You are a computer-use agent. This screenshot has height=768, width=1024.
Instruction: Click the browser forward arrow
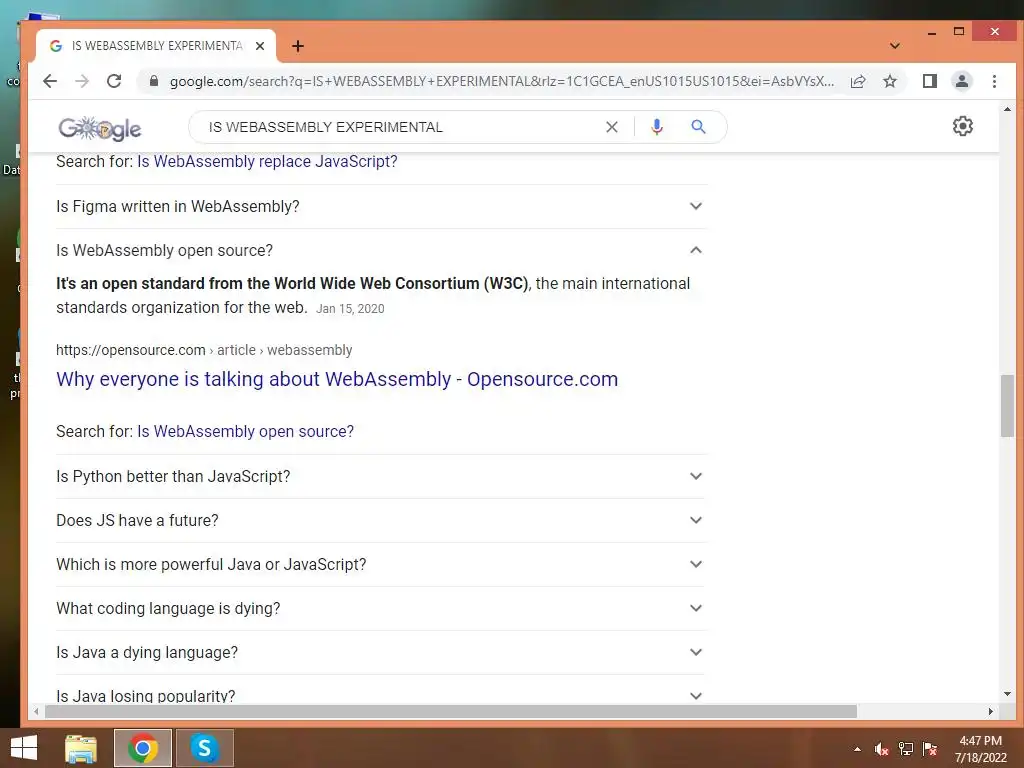(x=82, y=81)
